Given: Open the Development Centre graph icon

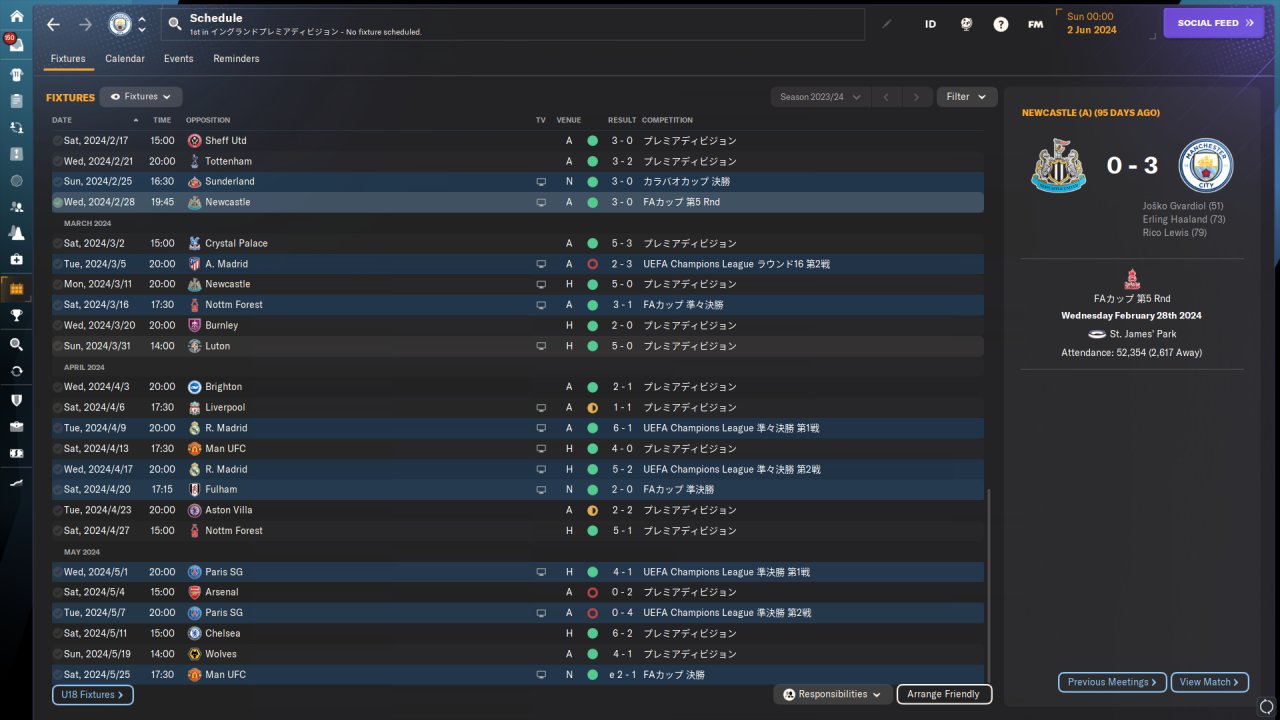Looking at the screenshot, I should (x=16, y=482).
